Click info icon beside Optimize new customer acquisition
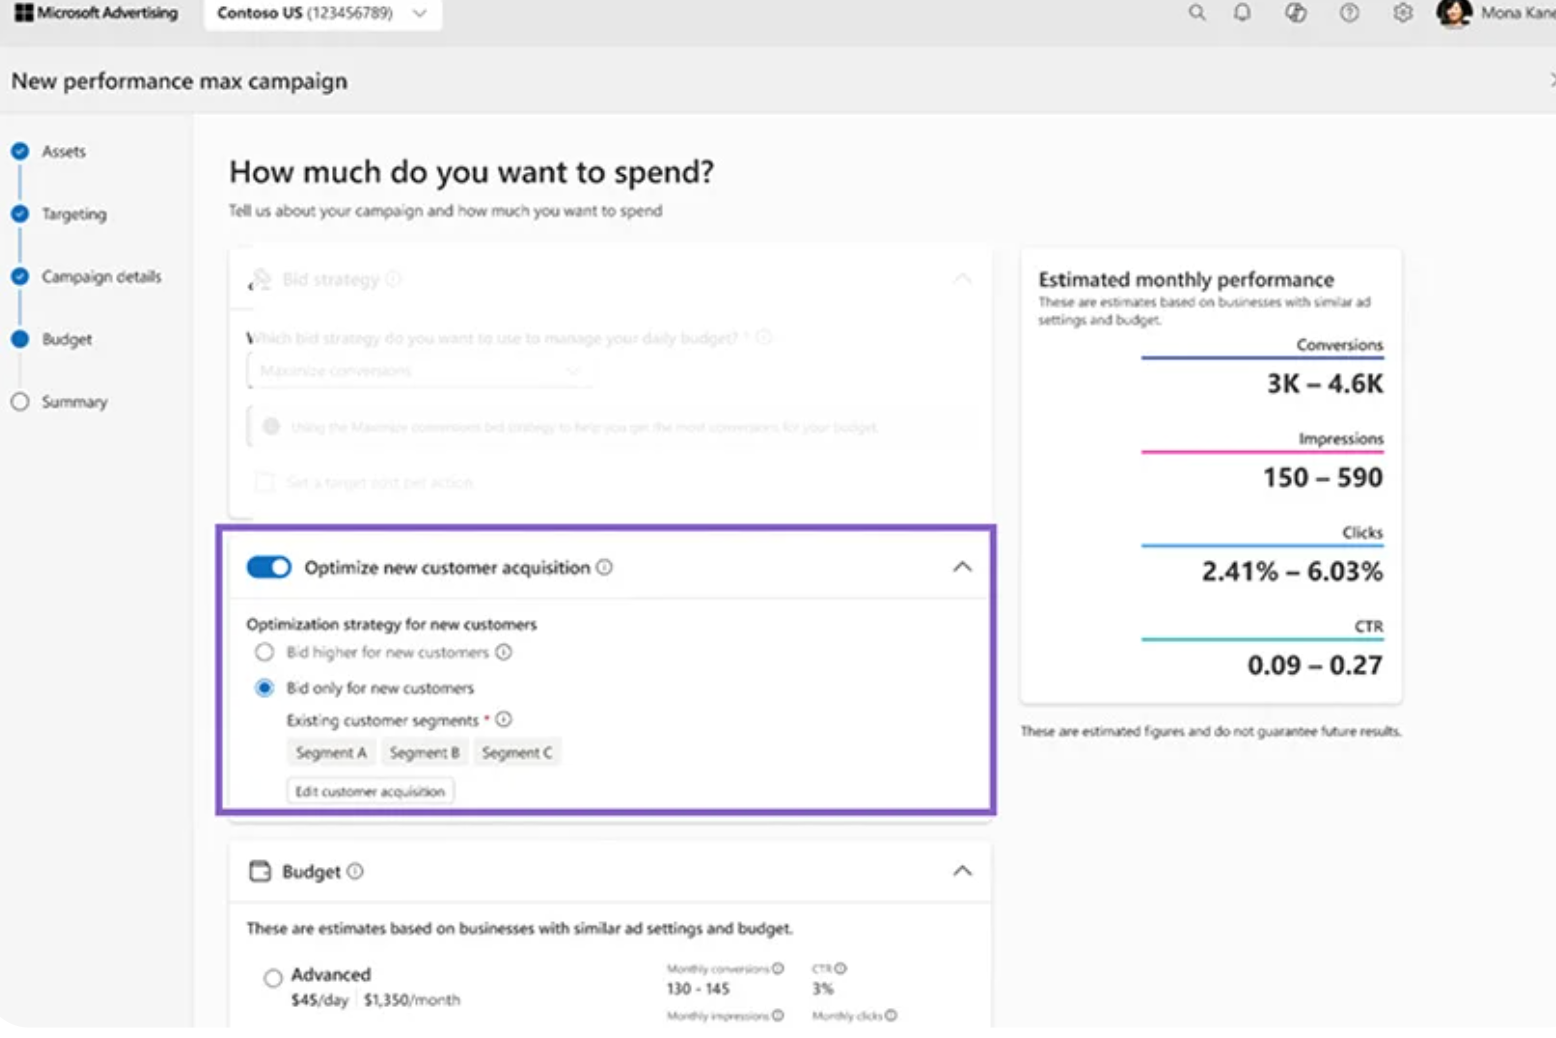Image resolution: width=1556 pixels, height=1038 pixels. tap(604, 567)
